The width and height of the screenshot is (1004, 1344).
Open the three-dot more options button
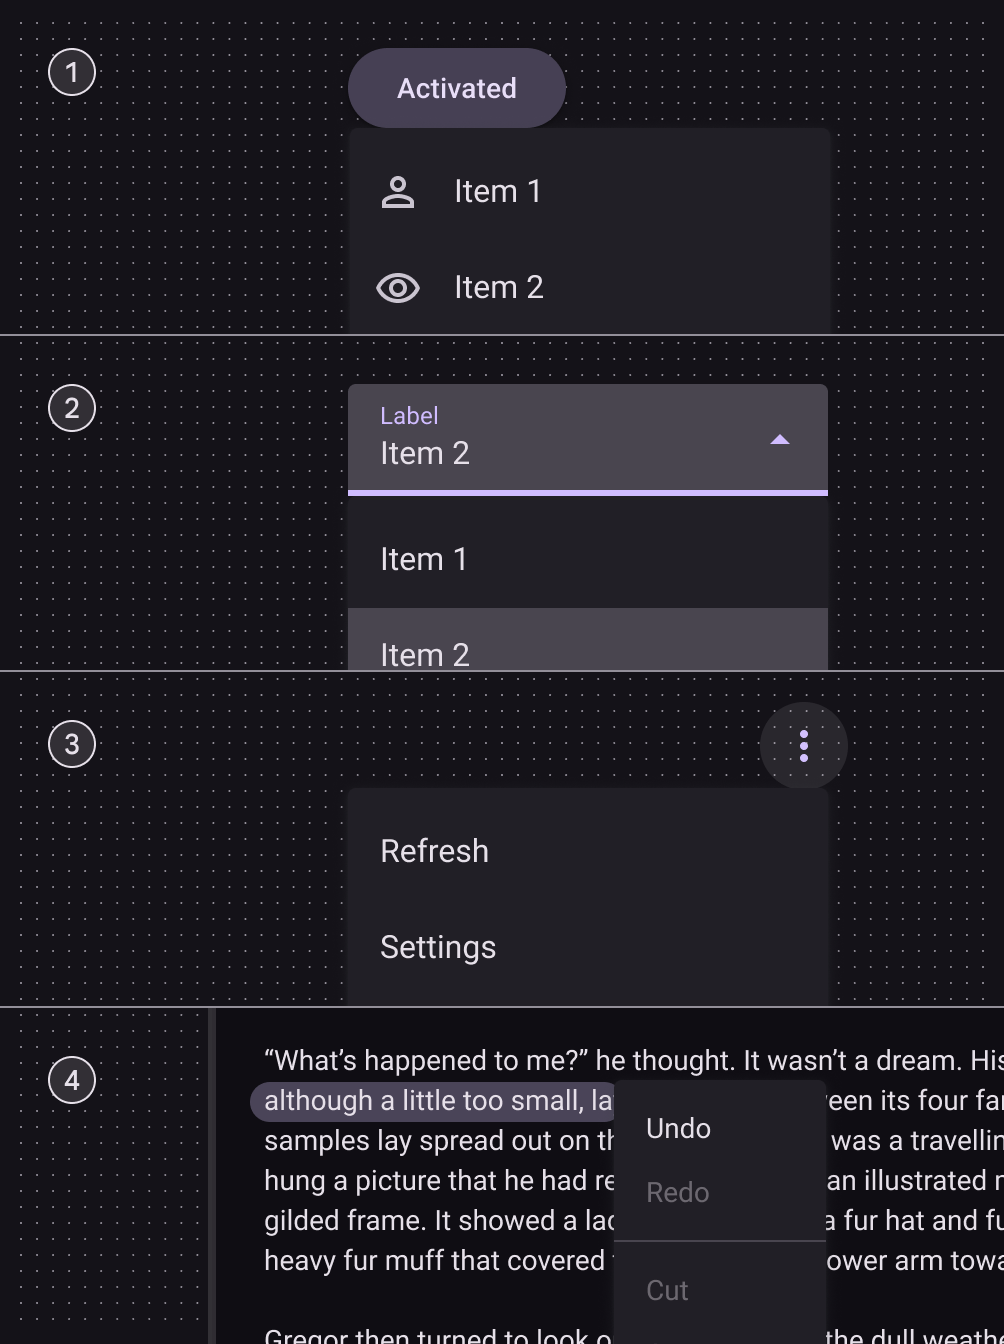click(804, 746)
